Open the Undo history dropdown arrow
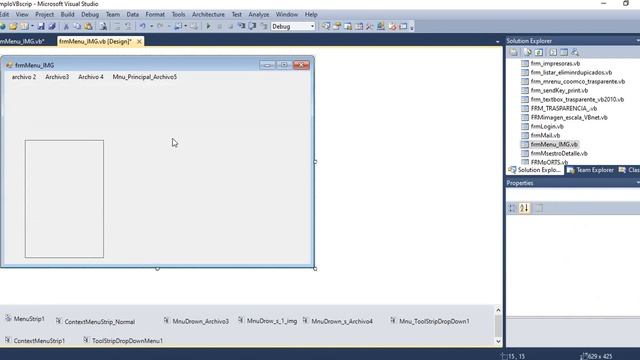Screen dimensions: 640x360 click(x=151, y=27)
